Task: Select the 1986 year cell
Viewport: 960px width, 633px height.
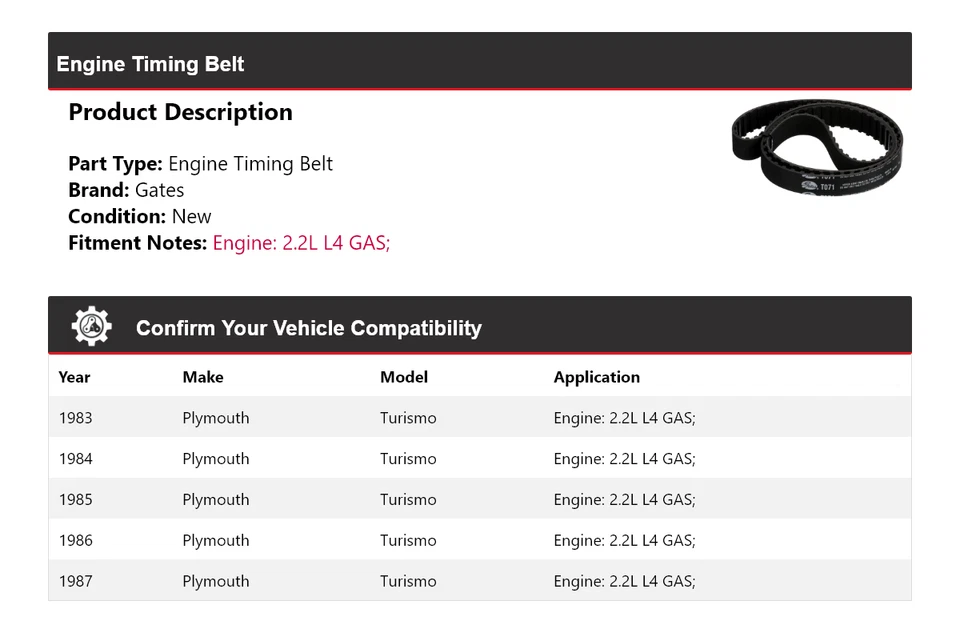Action: click(x=76, y=540)
